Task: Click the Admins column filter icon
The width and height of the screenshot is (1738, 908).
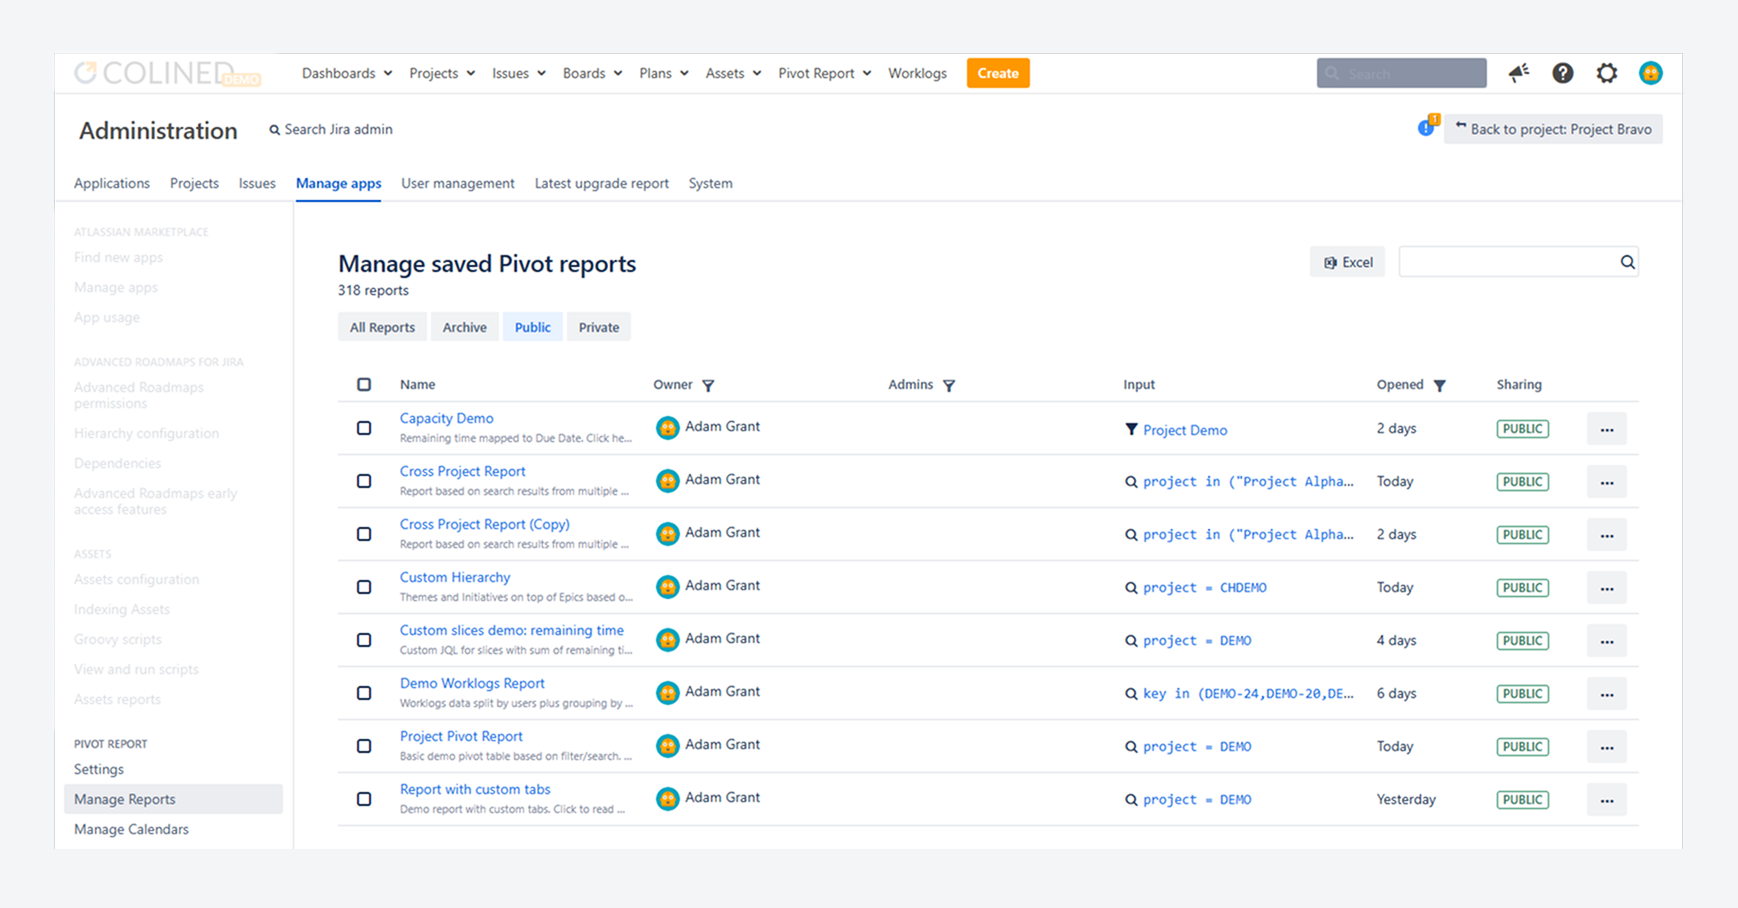Action: 949,385
